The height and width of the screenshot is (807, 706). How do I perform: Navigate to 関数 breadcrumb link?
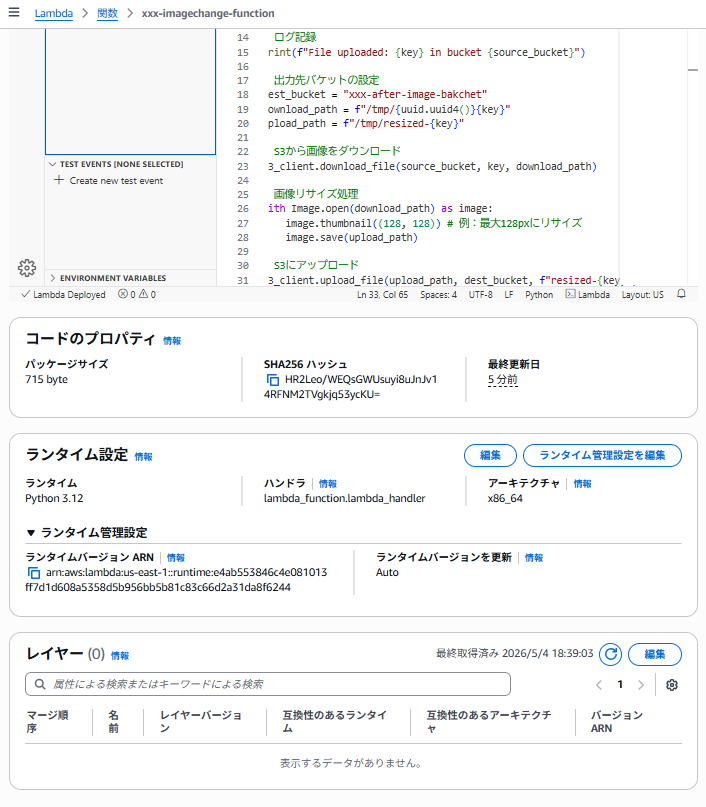click(x=108, y=13)
